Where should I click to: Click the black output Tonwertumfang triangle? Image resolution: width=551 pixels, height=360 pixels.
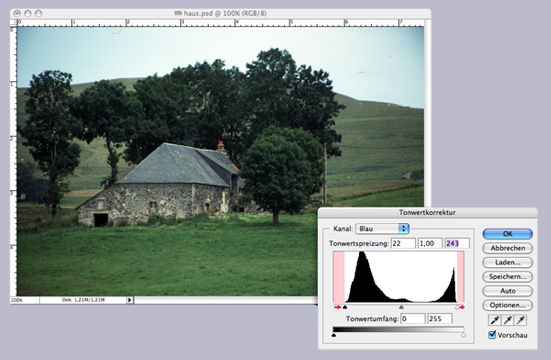[333, 335]
